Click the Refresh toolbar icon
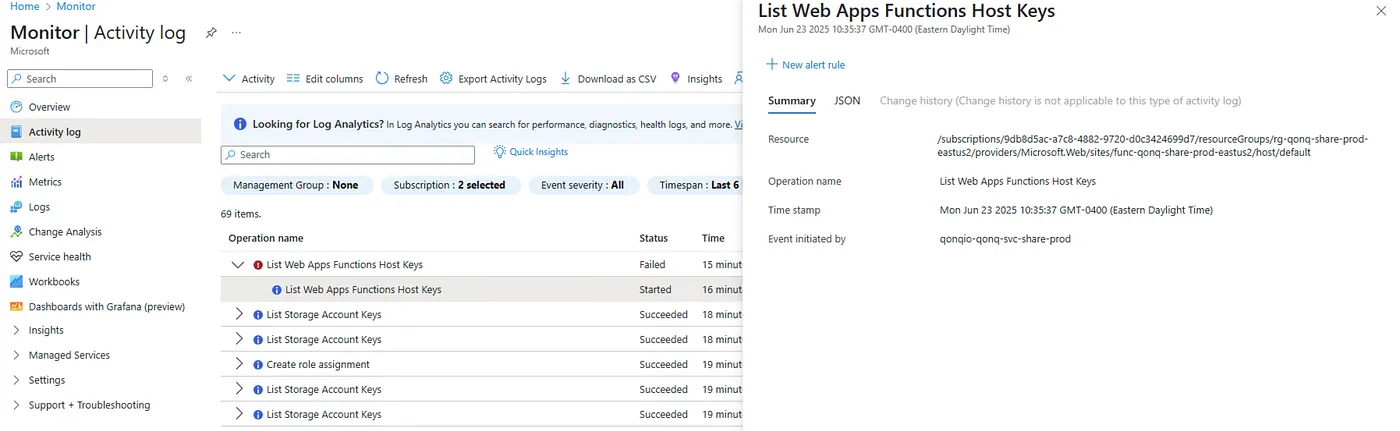Image resolution: width=1400 pixels, height=431 pixels. [x=382, y=78]
